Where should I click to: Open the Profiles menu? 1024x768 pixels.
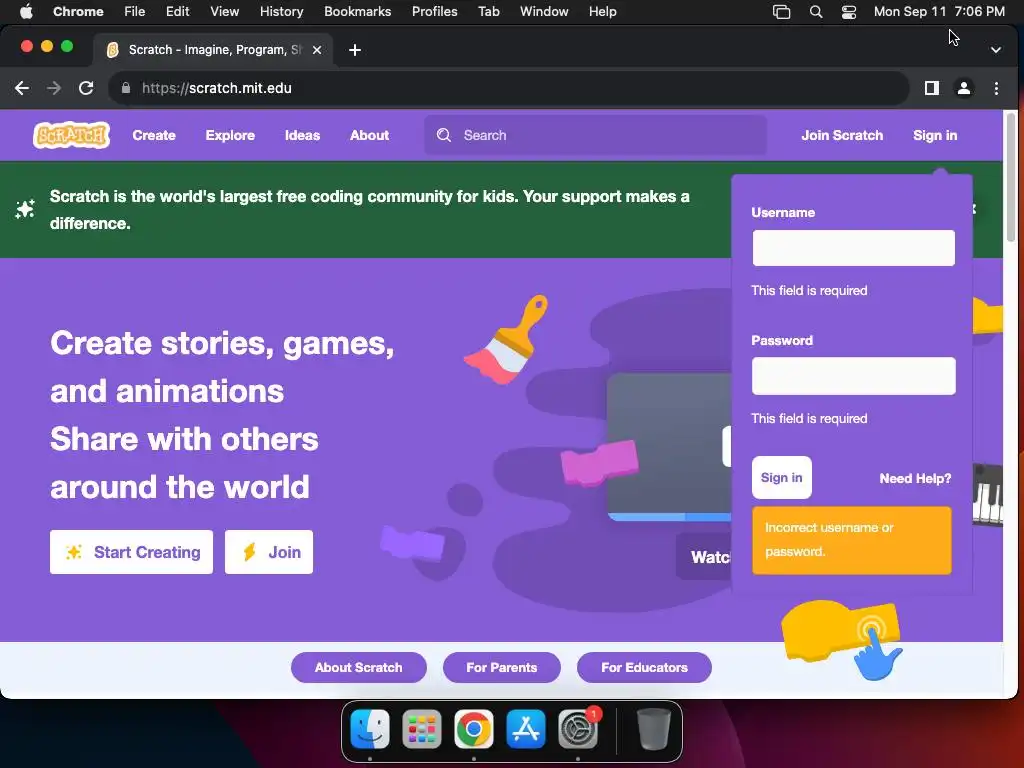click(434, 12)
